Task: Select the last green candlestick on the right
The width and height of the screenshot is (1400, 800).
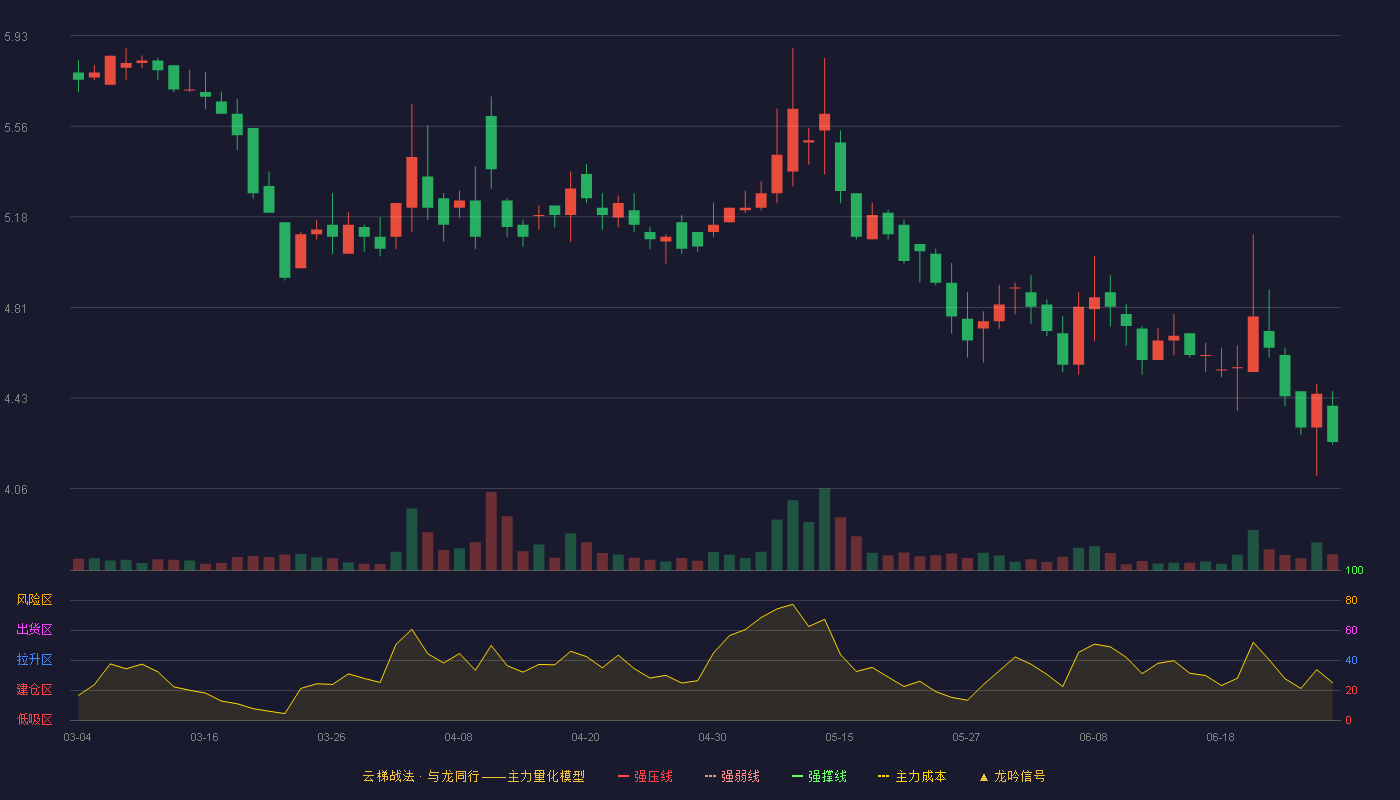Action: [x=1332, y=423]
